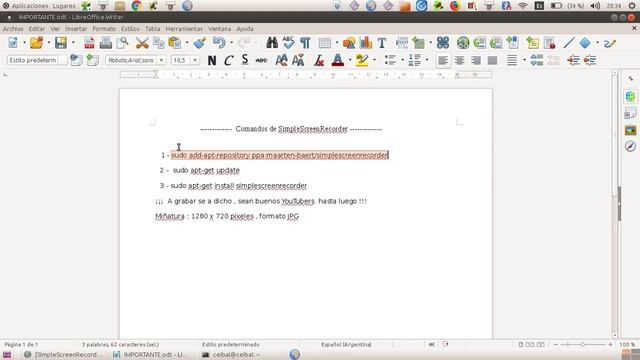Insert a hyperlink globe icon

(x=463, y=42)
